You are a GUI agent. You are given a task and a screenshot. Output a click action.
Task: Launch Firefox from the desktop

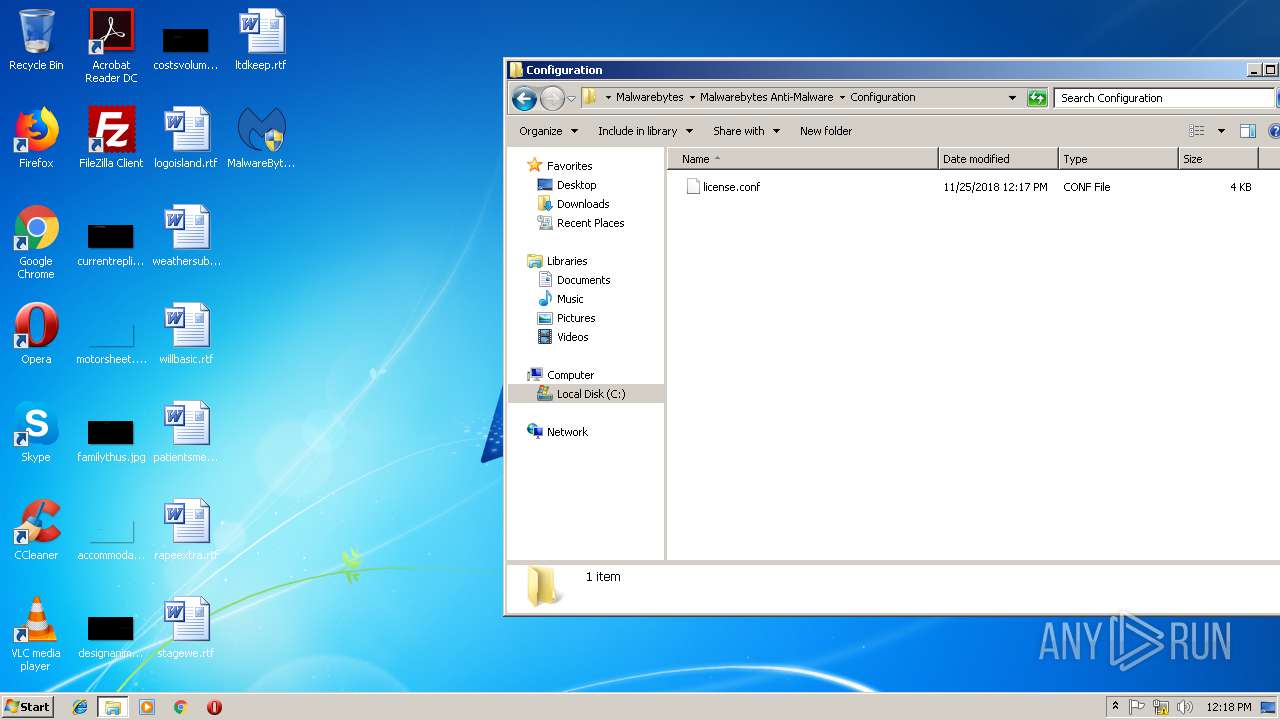tap(36, 139)
